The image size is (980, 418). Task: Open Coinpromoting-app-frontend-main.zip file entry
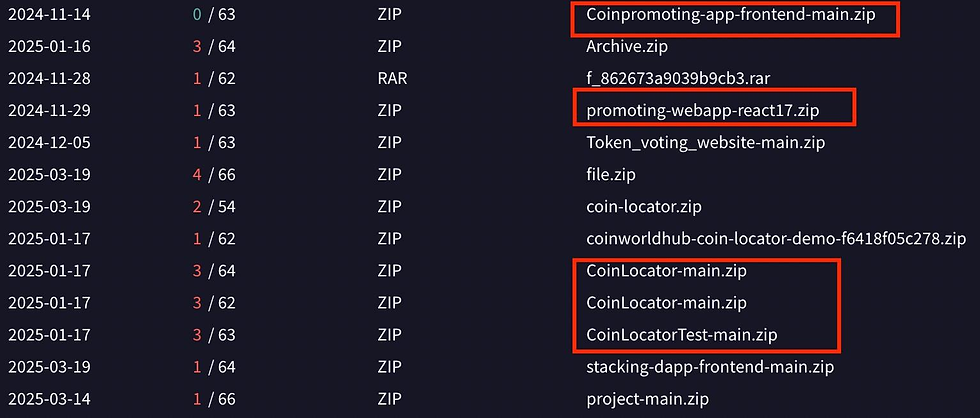tap(731, 15)
